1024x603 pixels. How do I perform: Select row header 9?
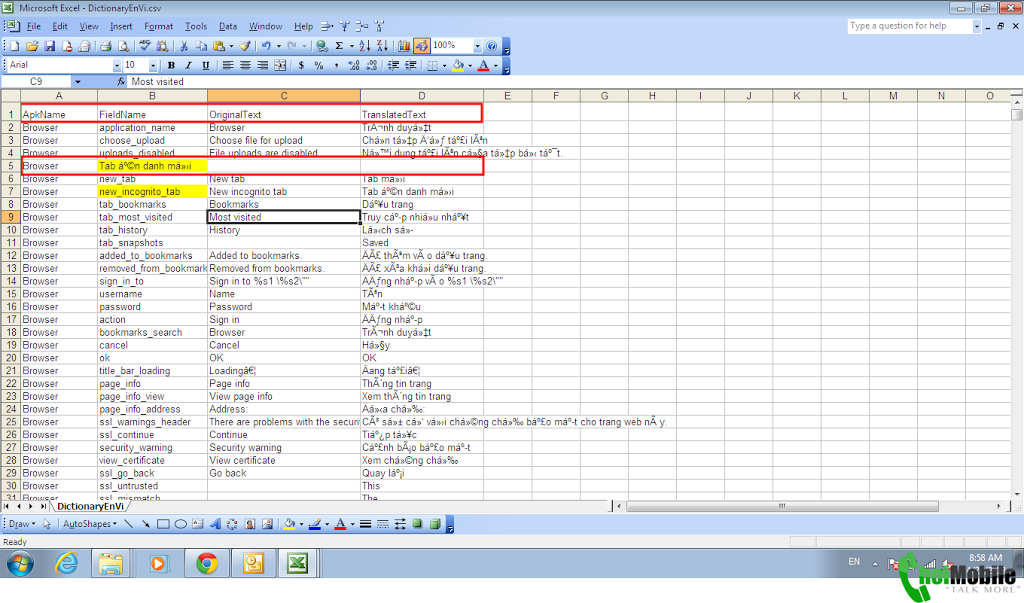pos(10,217)
